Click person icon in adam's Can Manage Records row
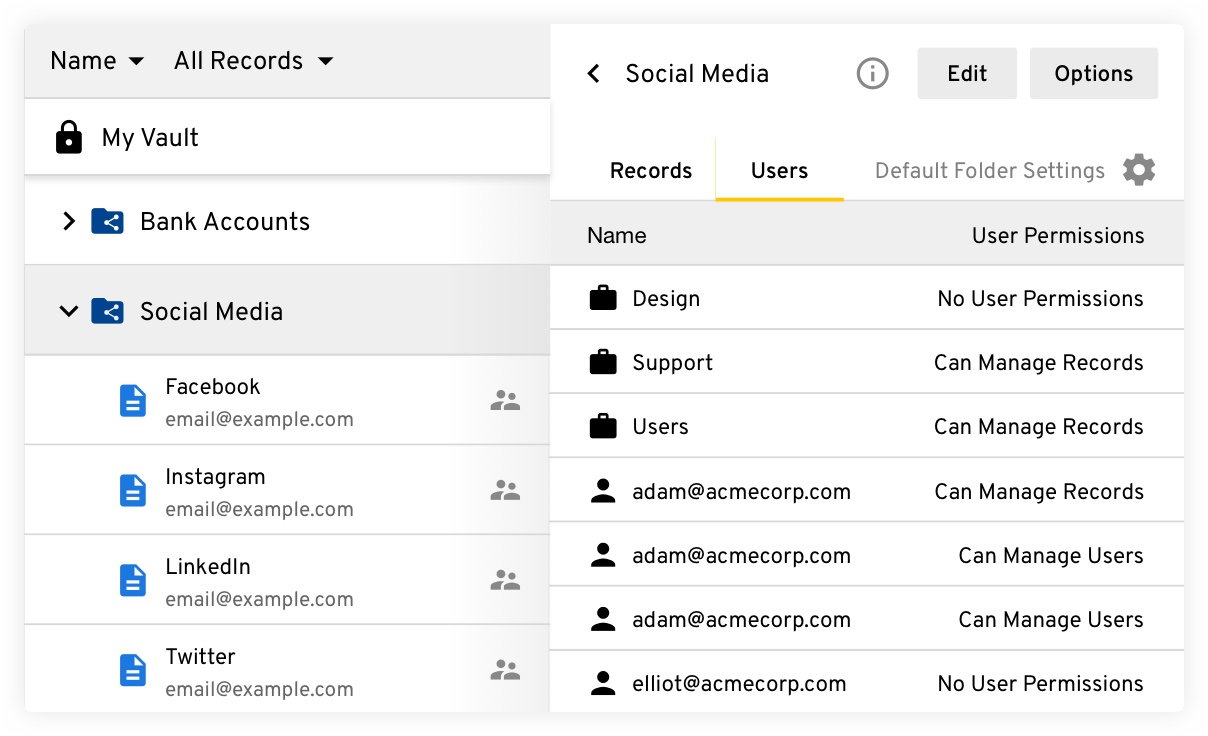The width and height of the screenshot is (1208, 736). point(603,491)
